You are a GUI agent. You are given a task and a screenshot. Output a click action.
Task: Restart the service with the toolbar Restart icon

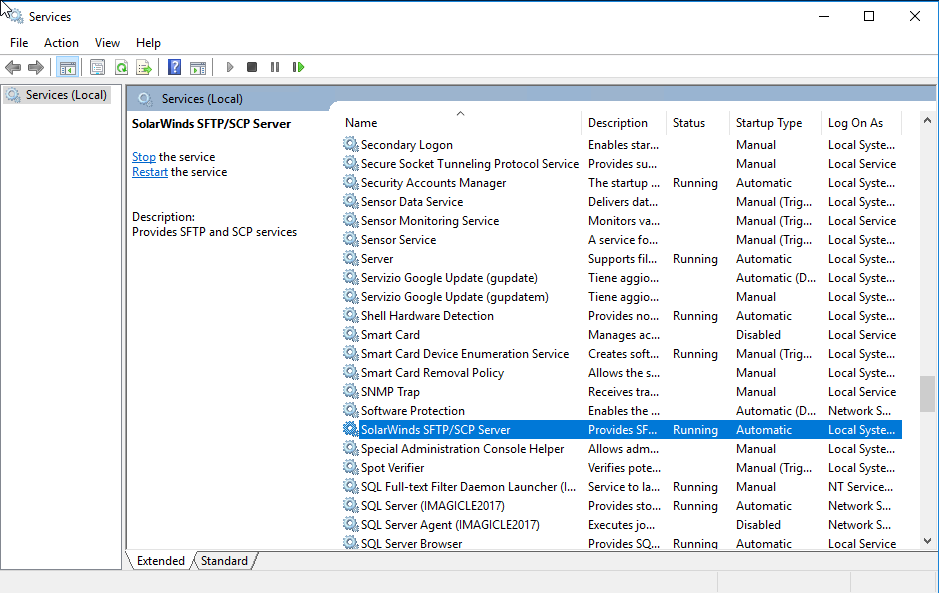click(x=298, y=67)
